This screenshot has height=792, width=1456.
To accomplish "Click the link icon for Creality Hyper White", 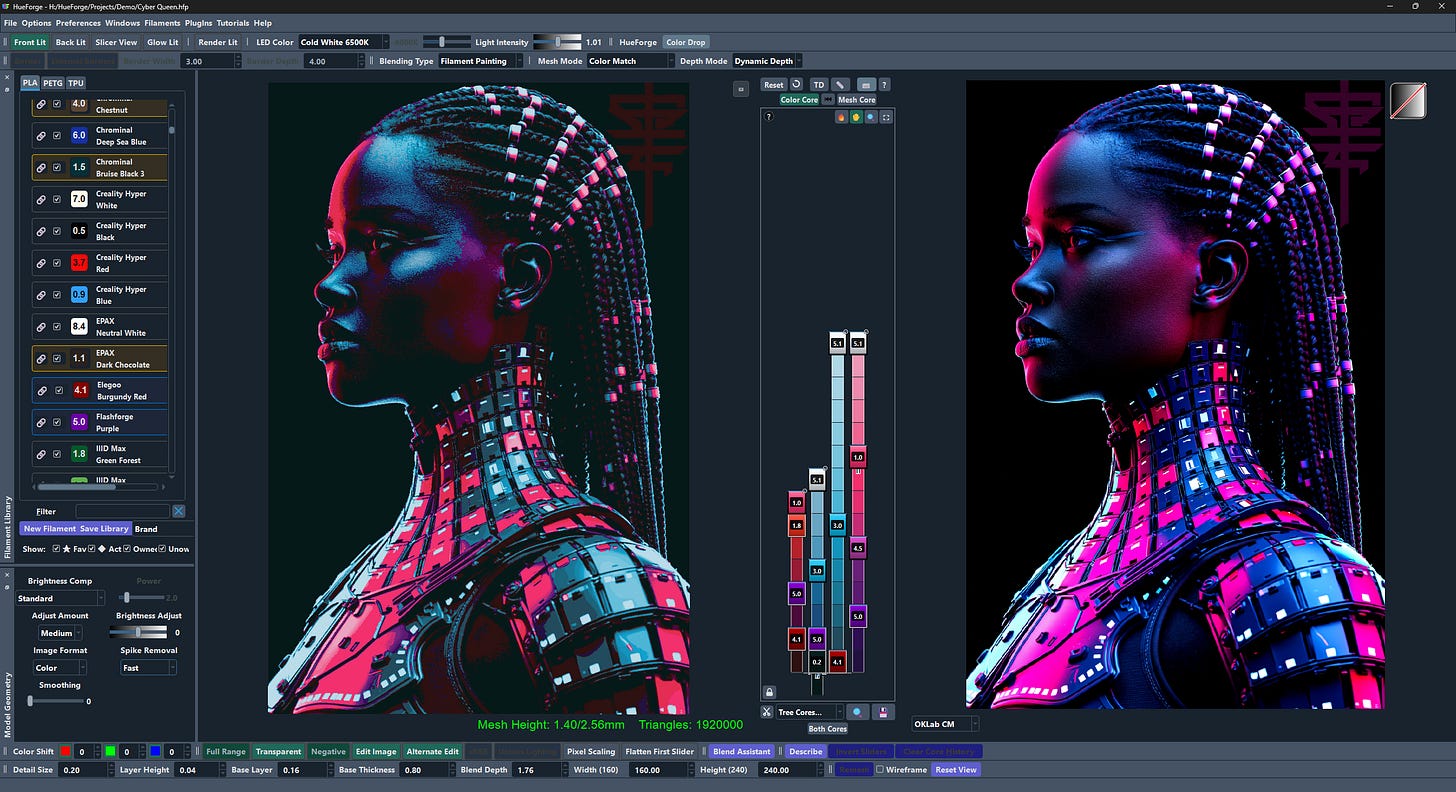I will [41, 199].
